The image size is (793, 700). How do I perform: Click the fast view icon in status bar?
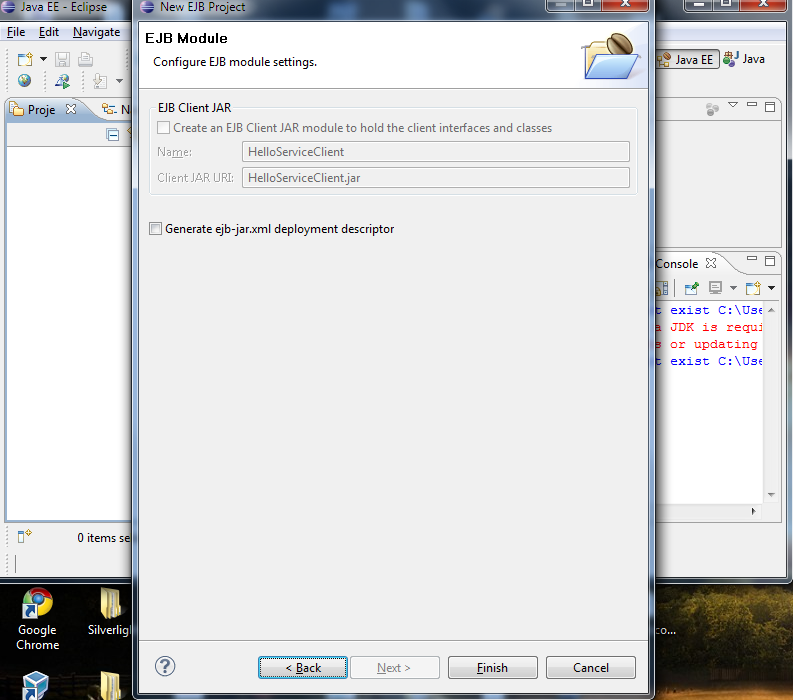24,536
